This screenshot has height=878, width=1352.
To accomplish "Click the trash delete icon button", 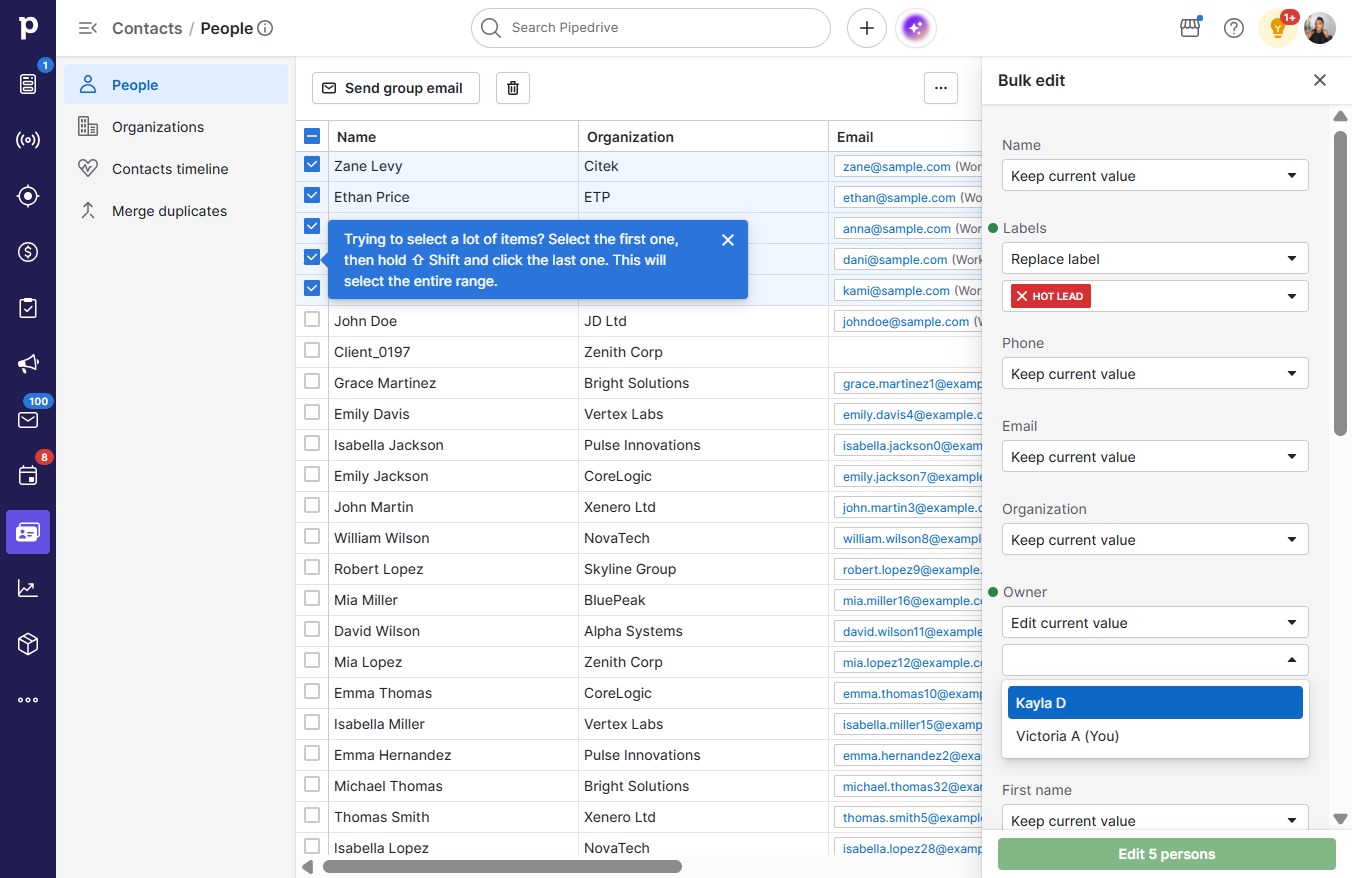I will (x=513, y=88).
